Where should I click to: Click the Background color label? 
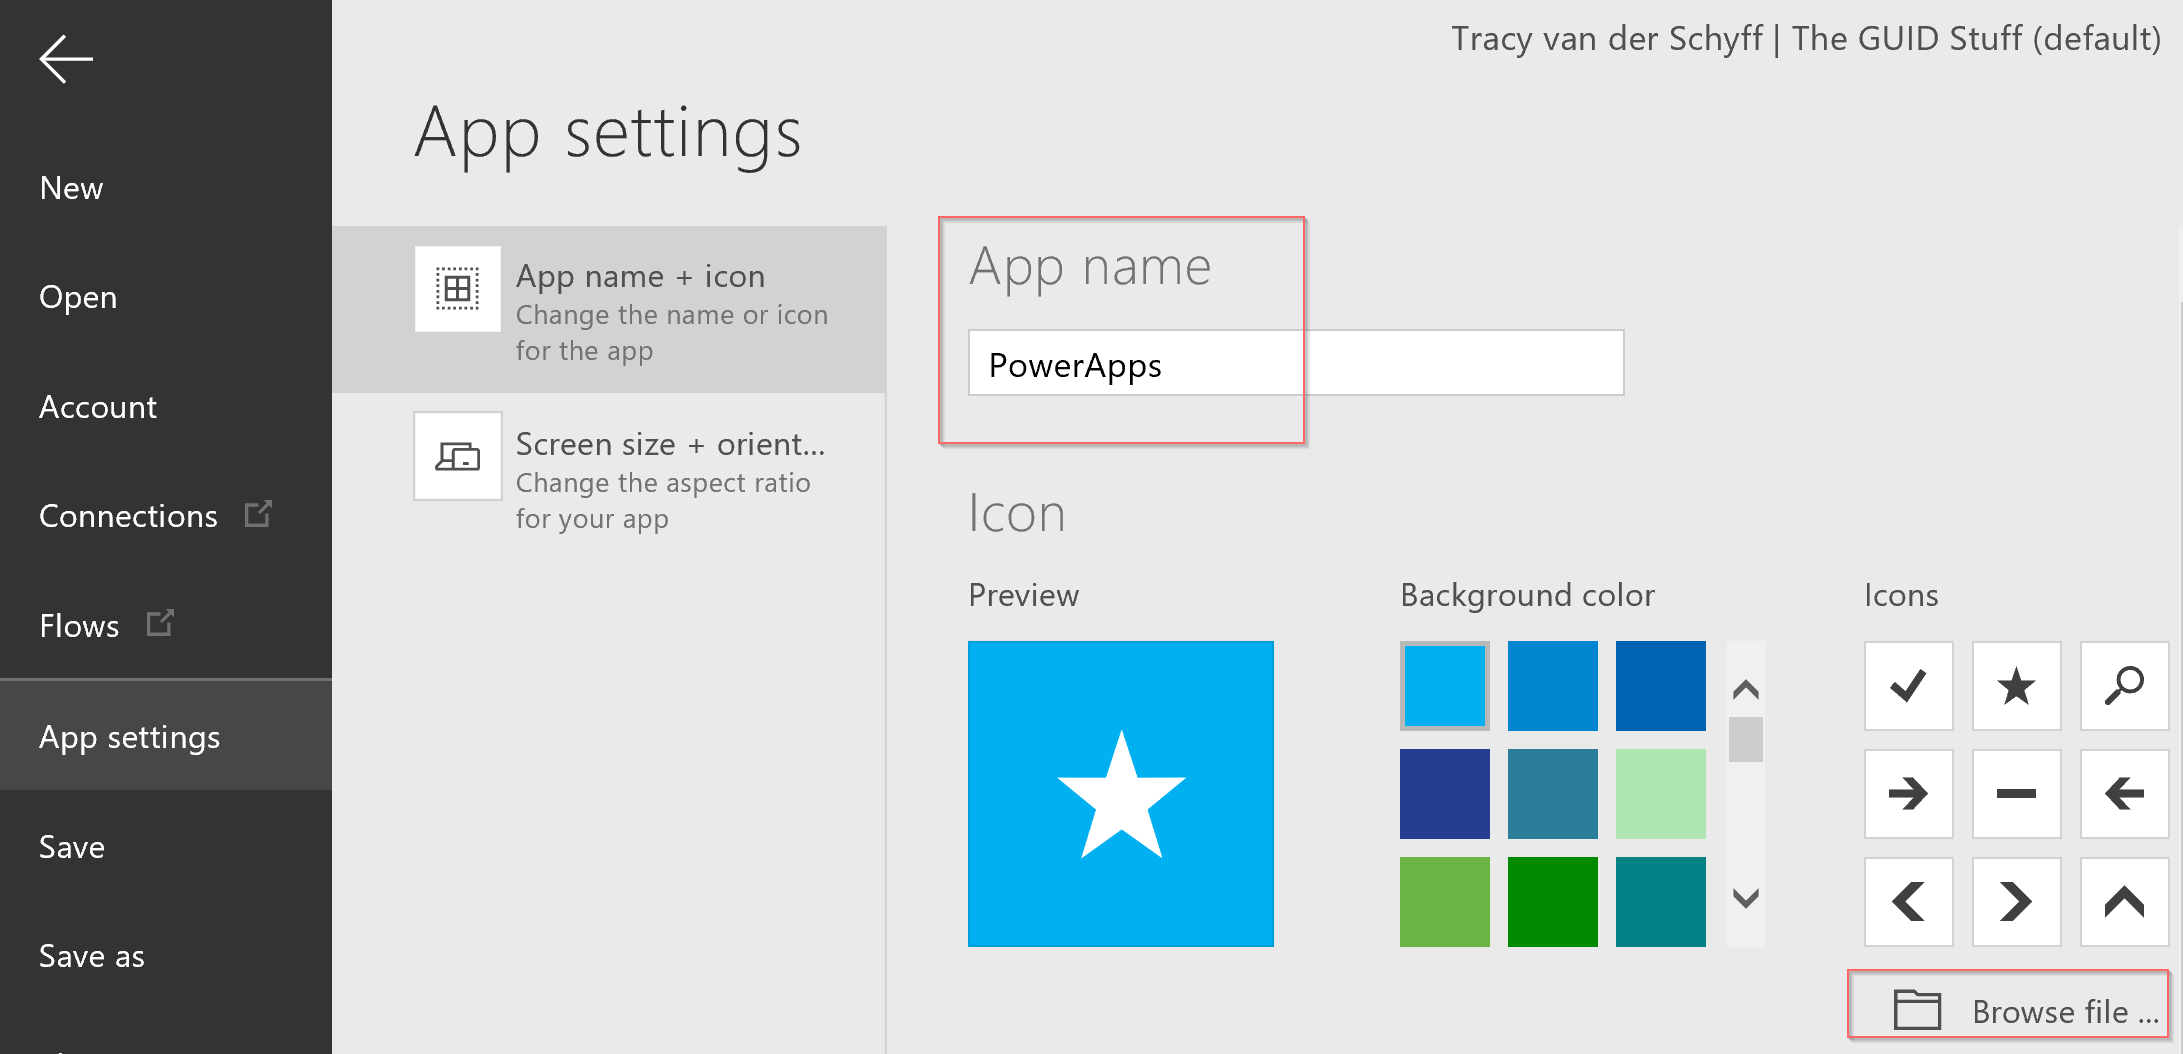pos(1528,595)
